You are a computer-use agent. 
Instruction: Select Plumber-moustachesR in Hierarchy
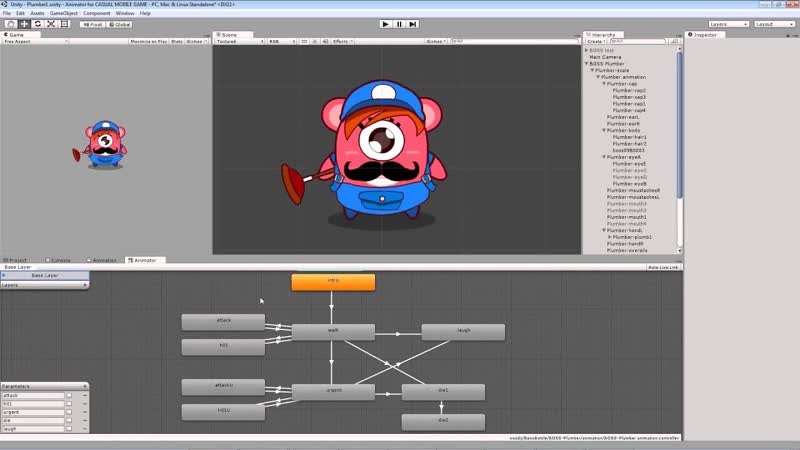(x=633, y=190)
